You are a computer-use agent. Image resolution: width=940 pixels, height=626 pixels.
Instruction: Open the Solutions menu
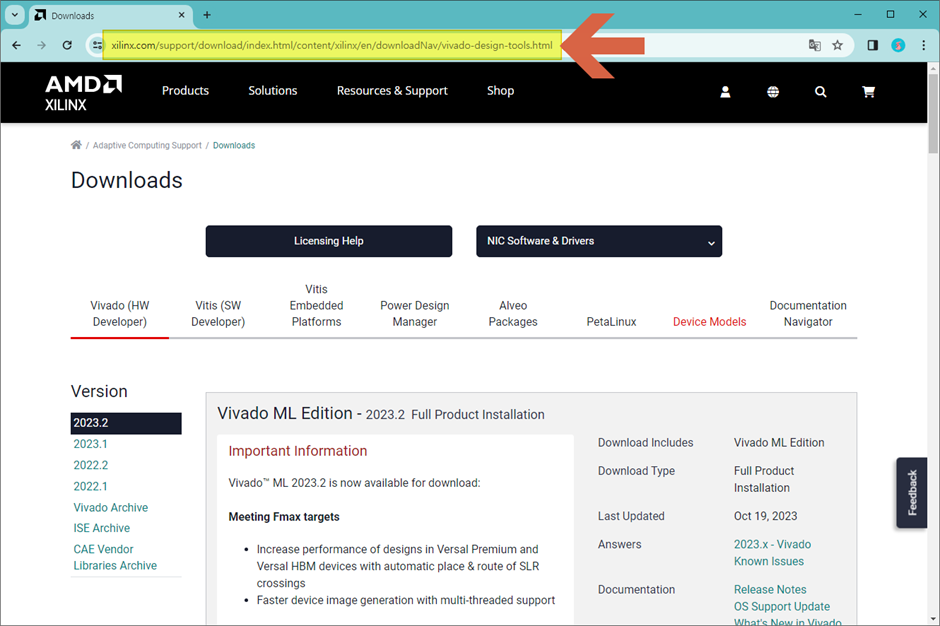click(x=273, y=91)
